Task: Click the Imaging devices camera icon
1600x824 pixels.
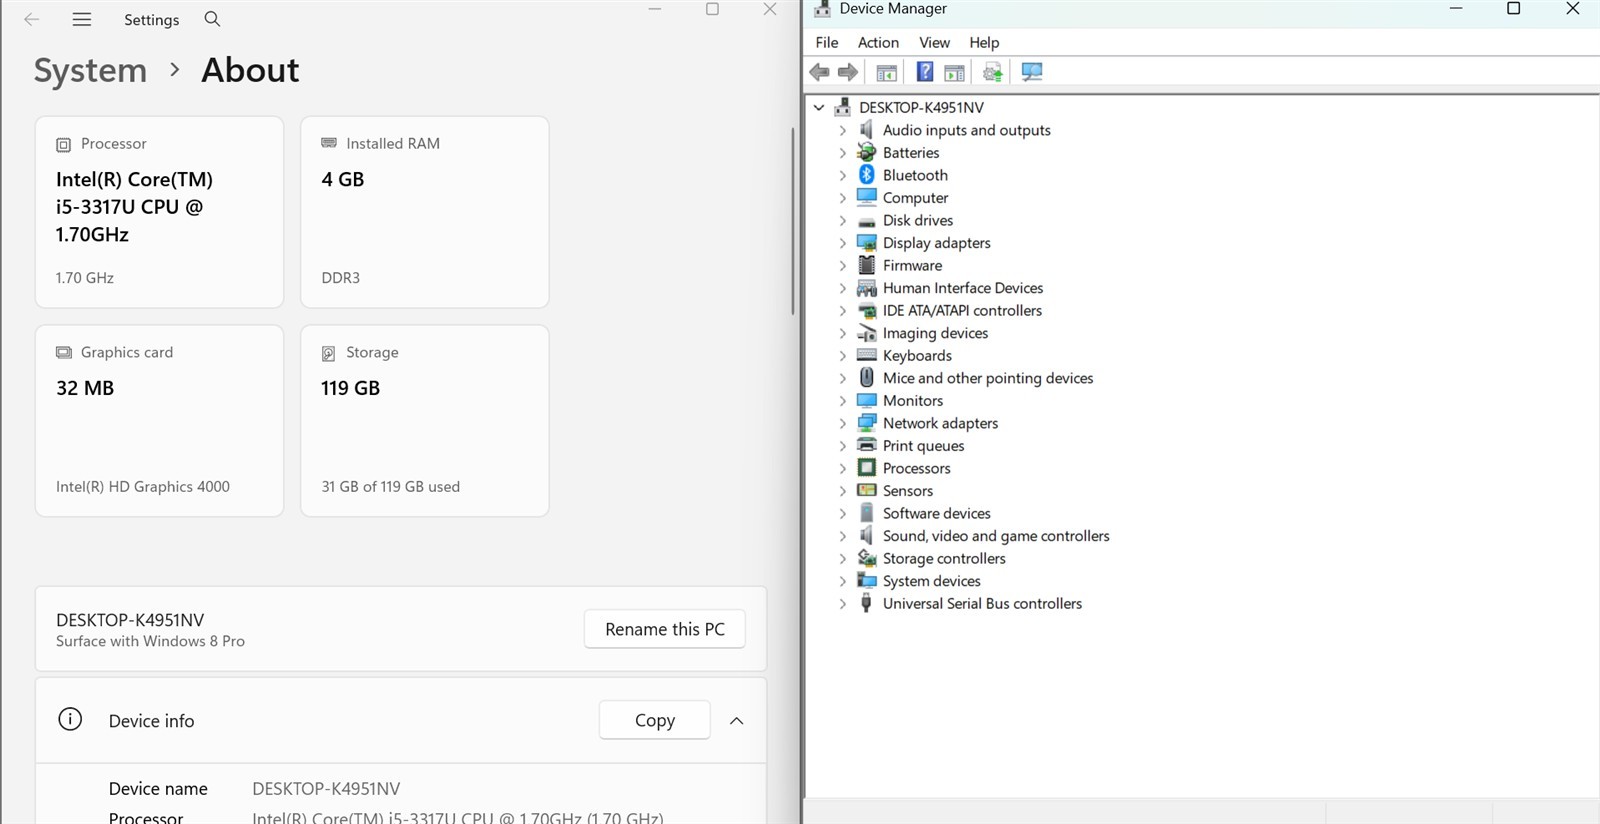Action: tap(867, 333)
